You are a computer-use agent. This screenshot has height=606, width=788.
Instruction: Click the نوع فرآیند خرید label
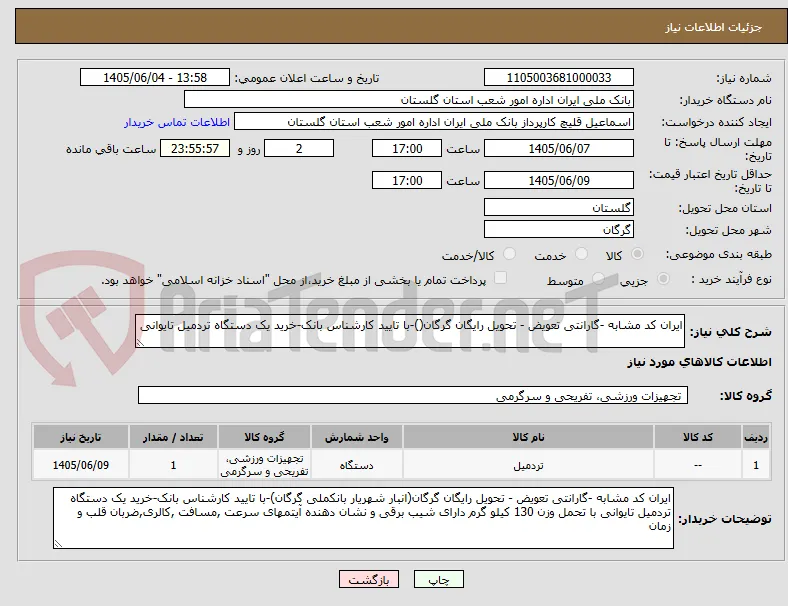coord(731,279)
